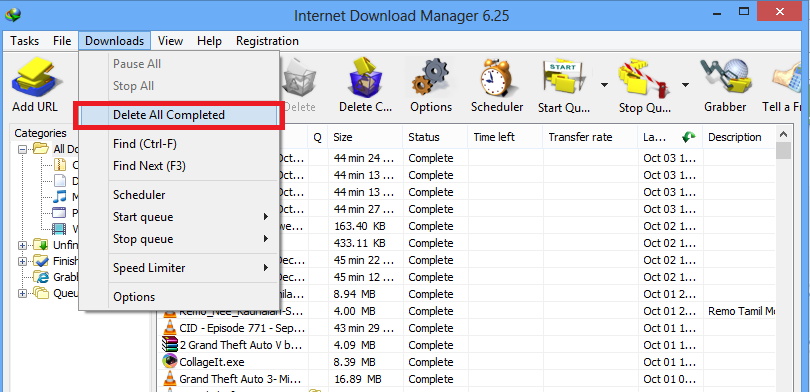Image resolution: width=810 pixels, height=392 pixels.
Task: Open the Stop Queue dropdown arrow
Action: tap(685, 85)
